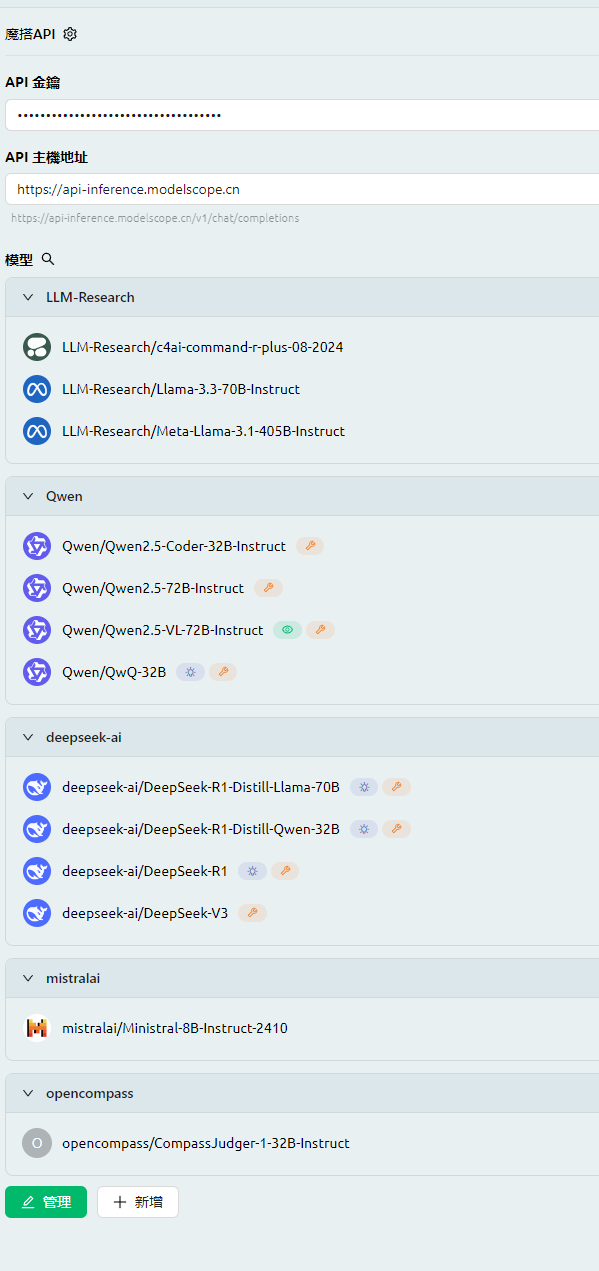599x1271 pixels.
Task: Click the 新增 add button
Action: tap(138, 1202)
